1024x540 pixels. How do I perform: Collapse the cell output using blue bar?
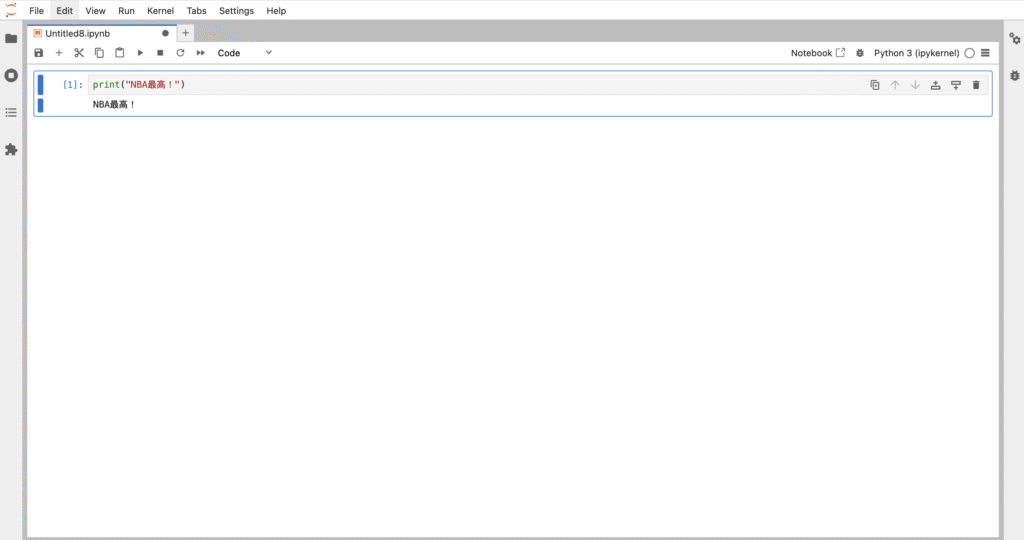[x=40, y=105]
